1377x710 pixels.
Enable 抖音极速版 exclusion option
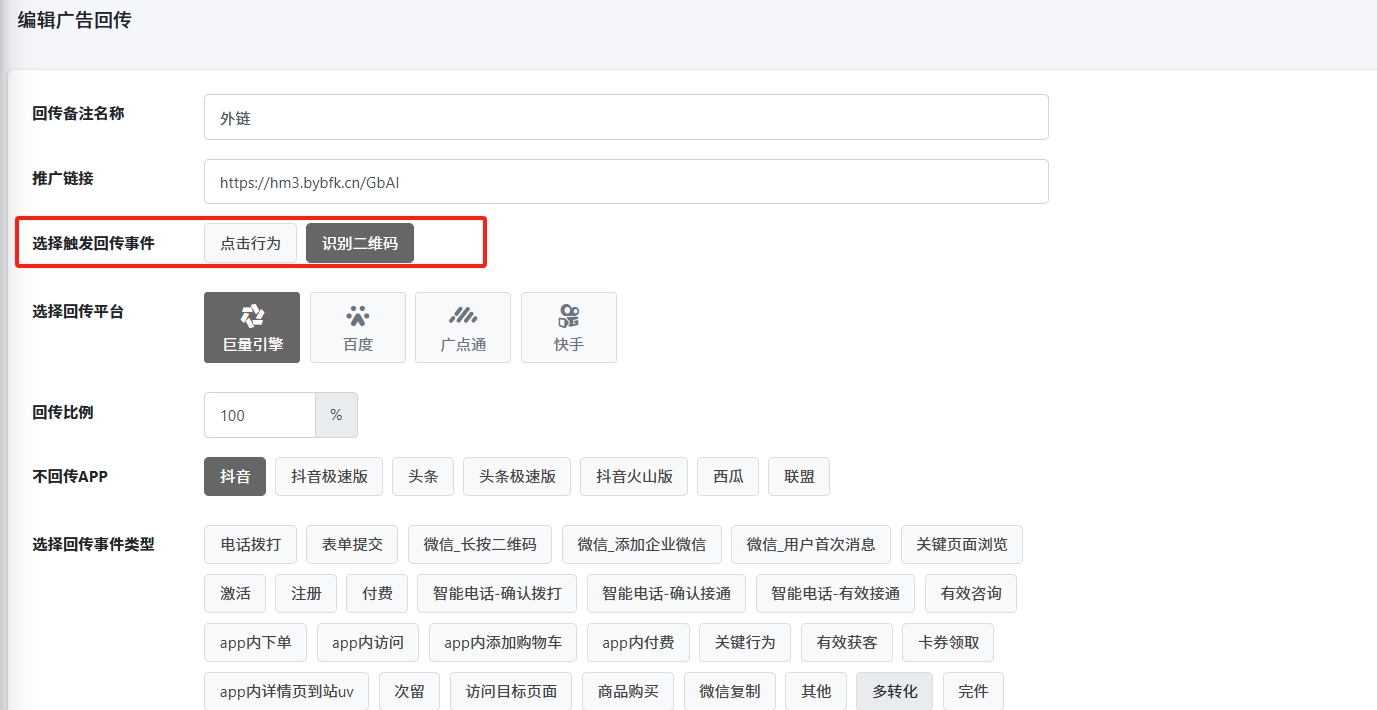[329, 476]
